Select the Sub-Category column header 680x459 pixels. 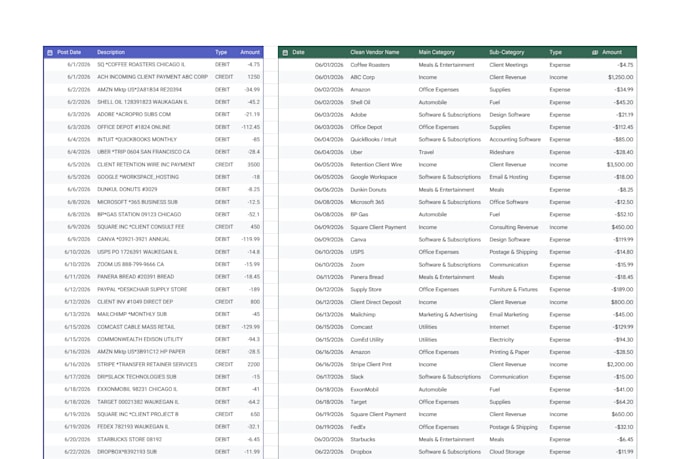(x=507, y=52)
